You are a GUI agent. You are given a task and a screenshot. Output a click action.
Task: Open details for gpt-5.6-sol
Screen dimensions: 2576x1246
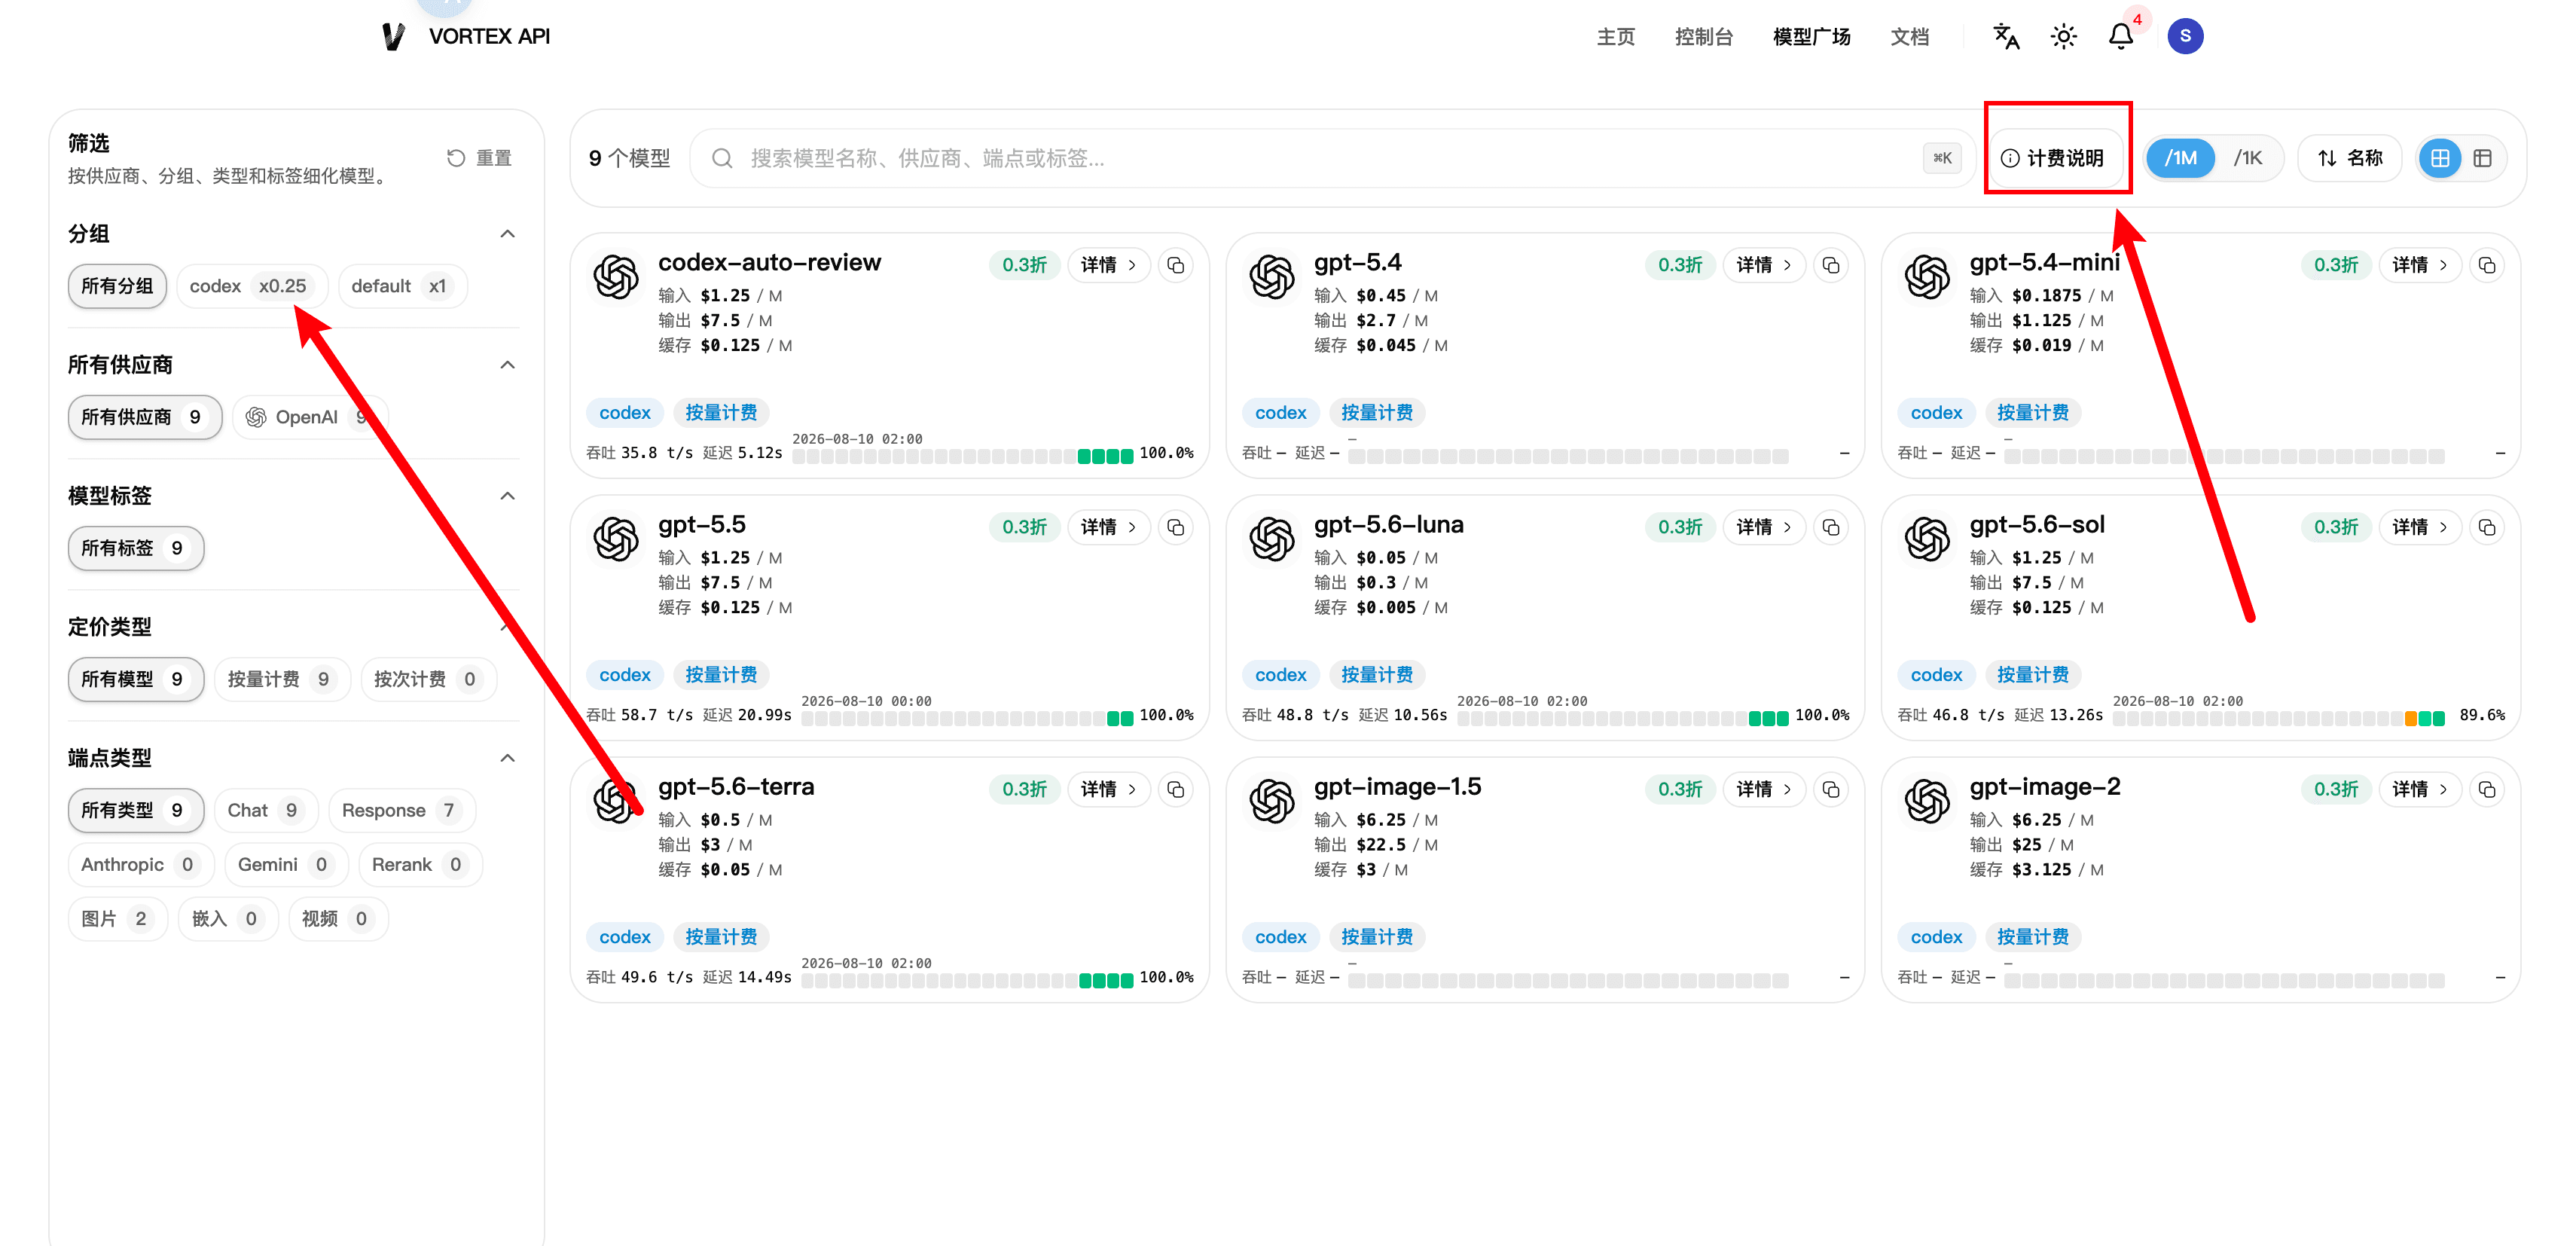point(2420,527)
